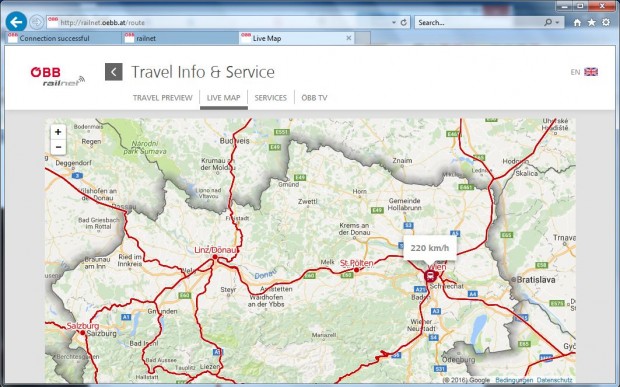Viewport: 620px width, 387px height.
Task: Open Google Bedingungen terms link
Action: pyautogui.click(x=514, y=380)
